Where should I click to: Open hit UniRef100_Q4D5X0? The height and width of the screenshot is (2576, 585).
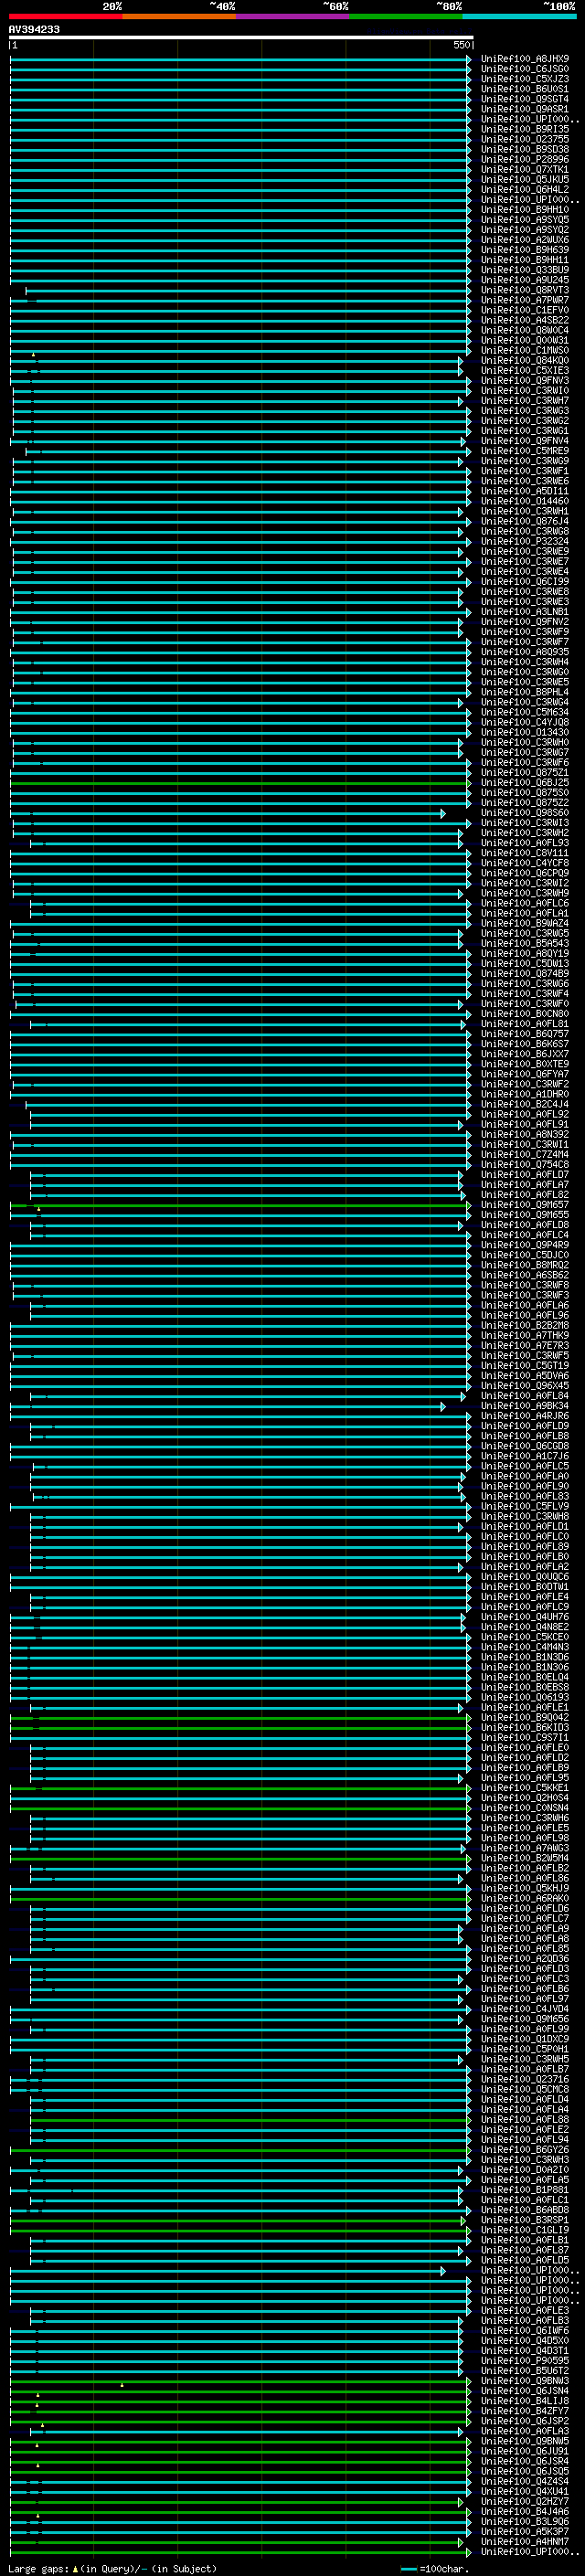tap(525, 2340)
